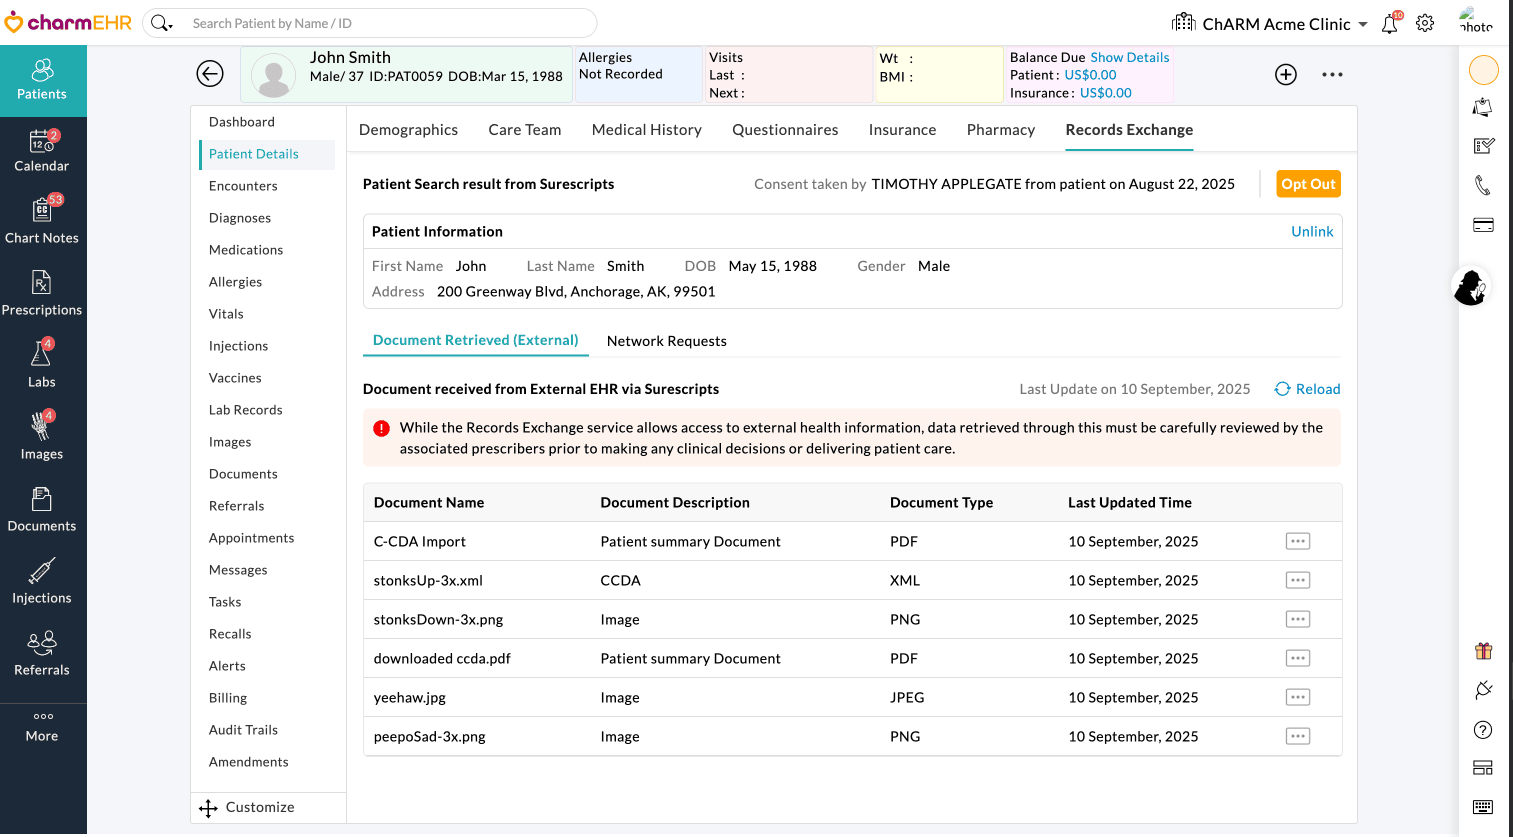The image size is (1513, 837).
Task: Open the settings gear icon
Action: click(1425, 23)
